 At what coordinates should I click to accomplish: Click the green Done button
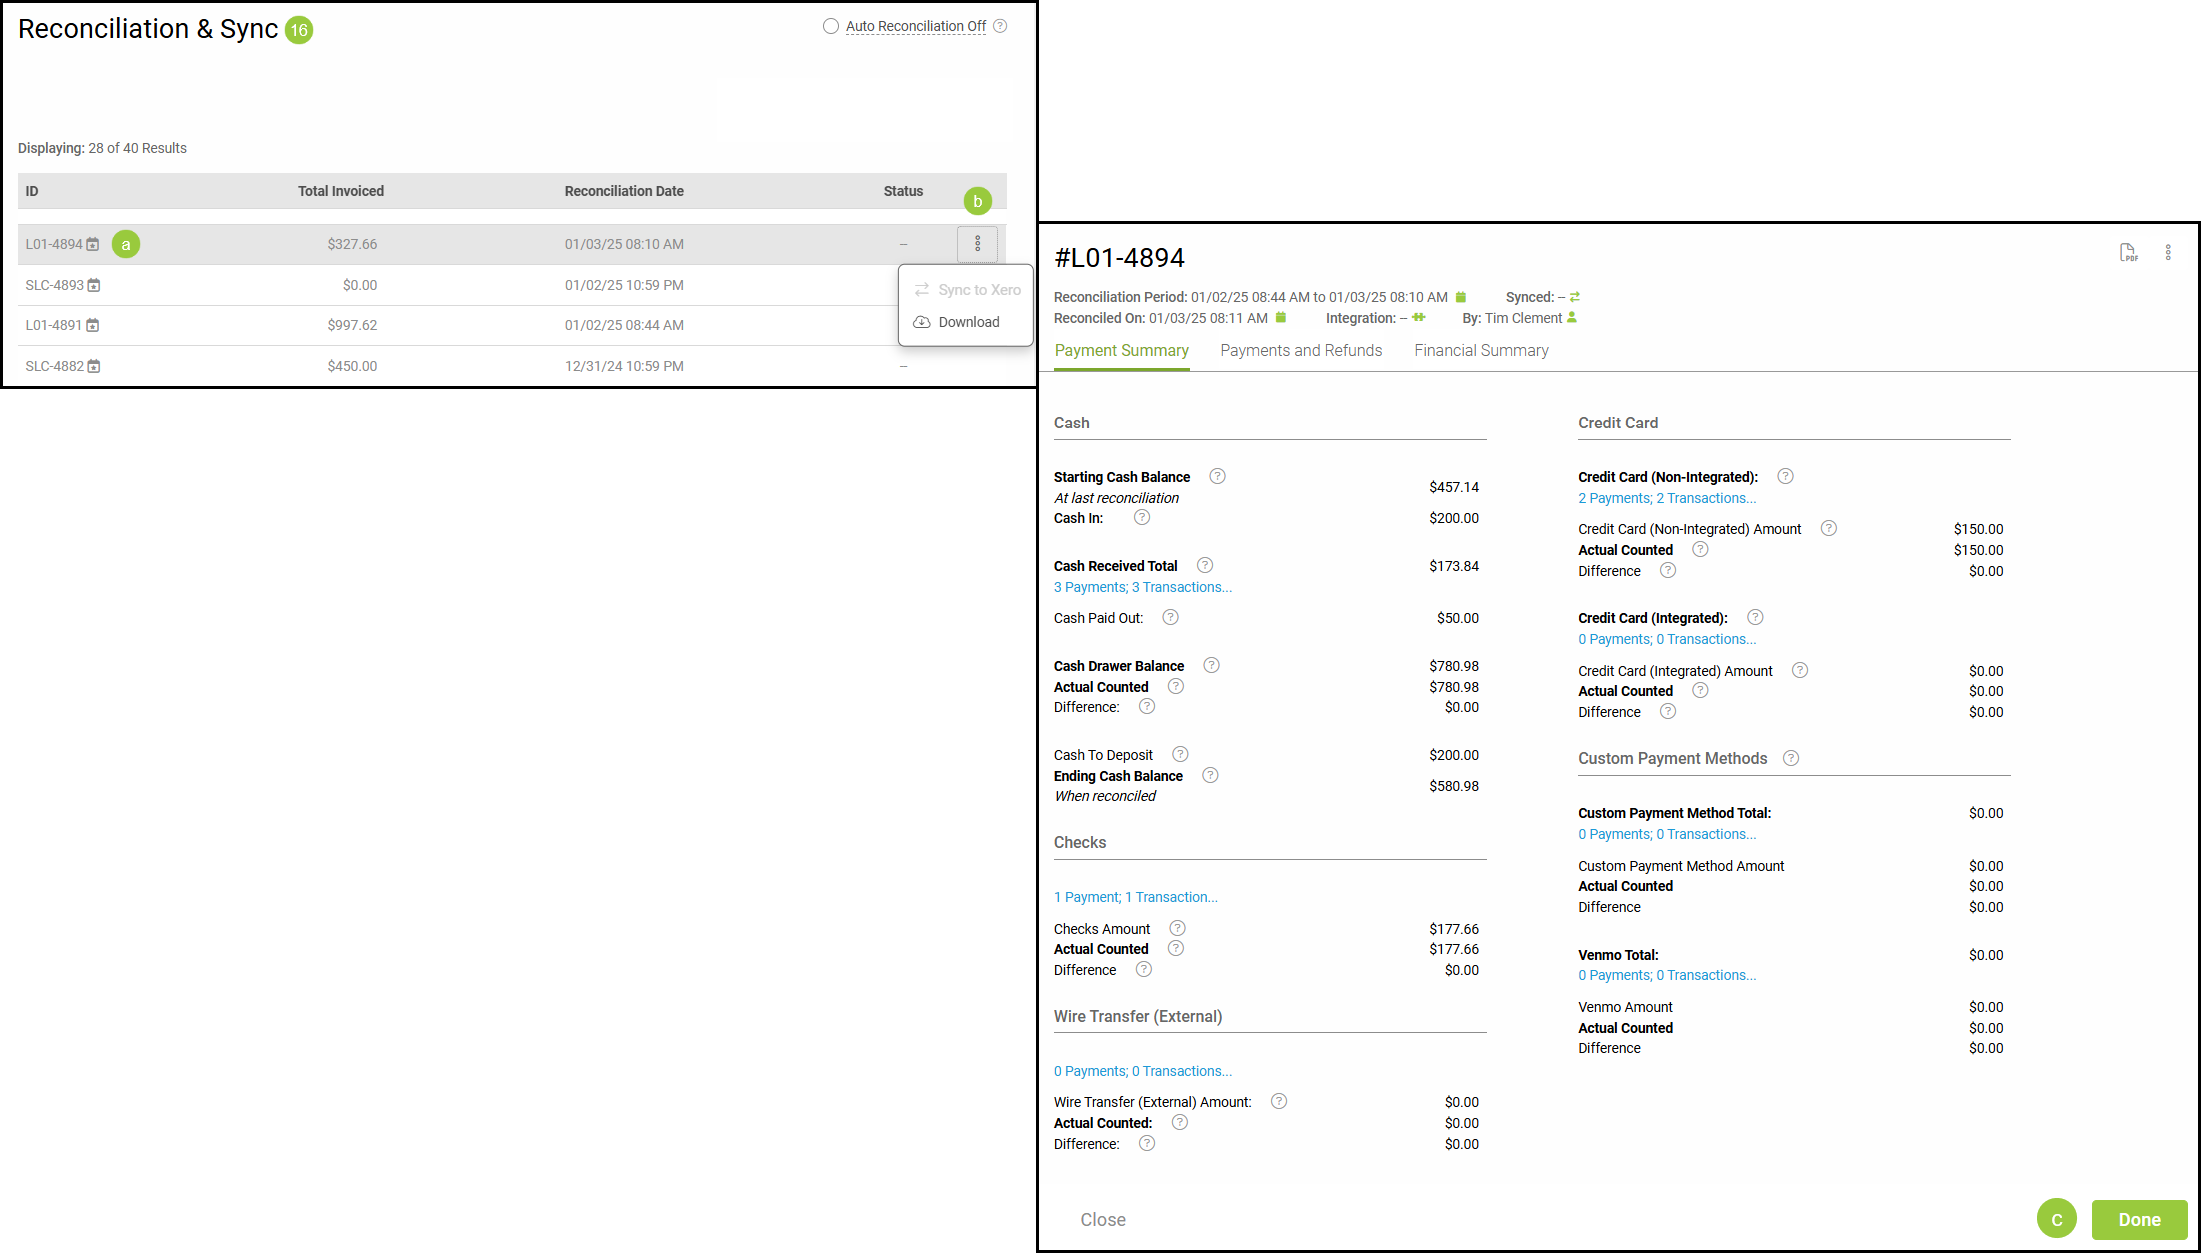pyautogui.click(x=2139, y=1219)
